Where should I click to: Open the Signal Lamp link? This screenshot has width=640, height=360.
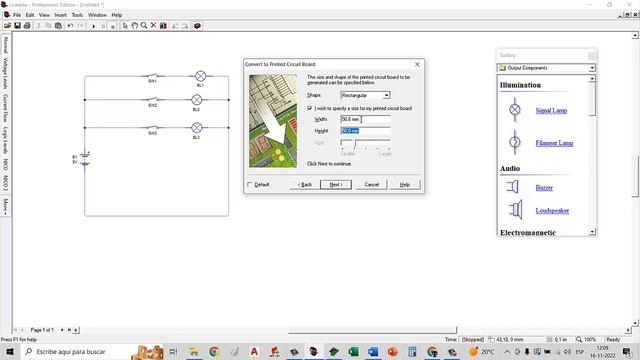click(551, 110)
